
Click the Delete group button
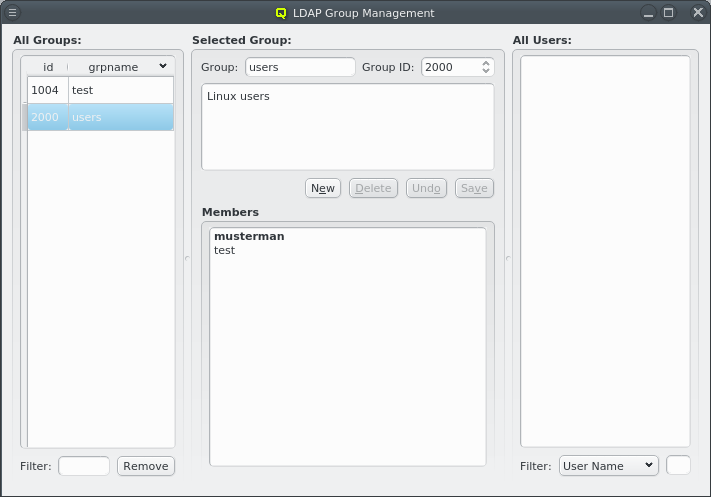coord(373,188)
